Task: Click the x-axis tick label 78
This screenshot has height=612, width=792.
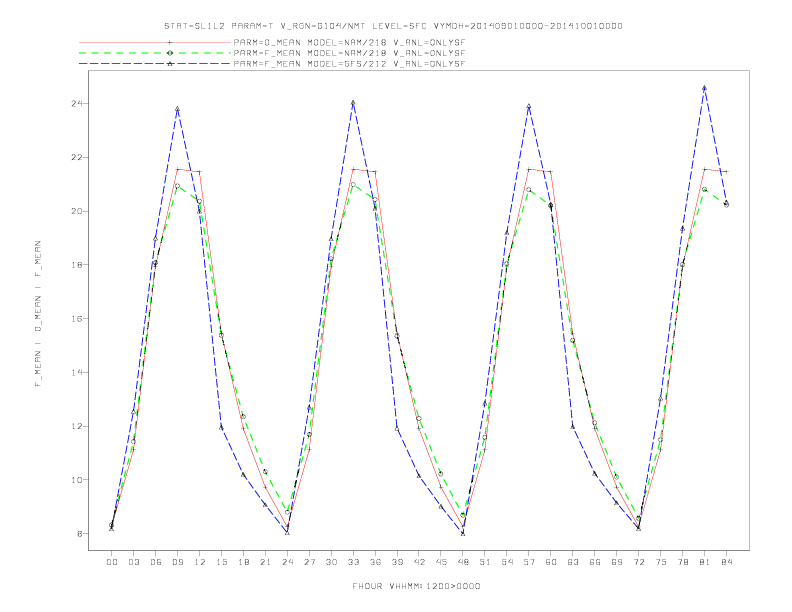Action: coord(683,562)
